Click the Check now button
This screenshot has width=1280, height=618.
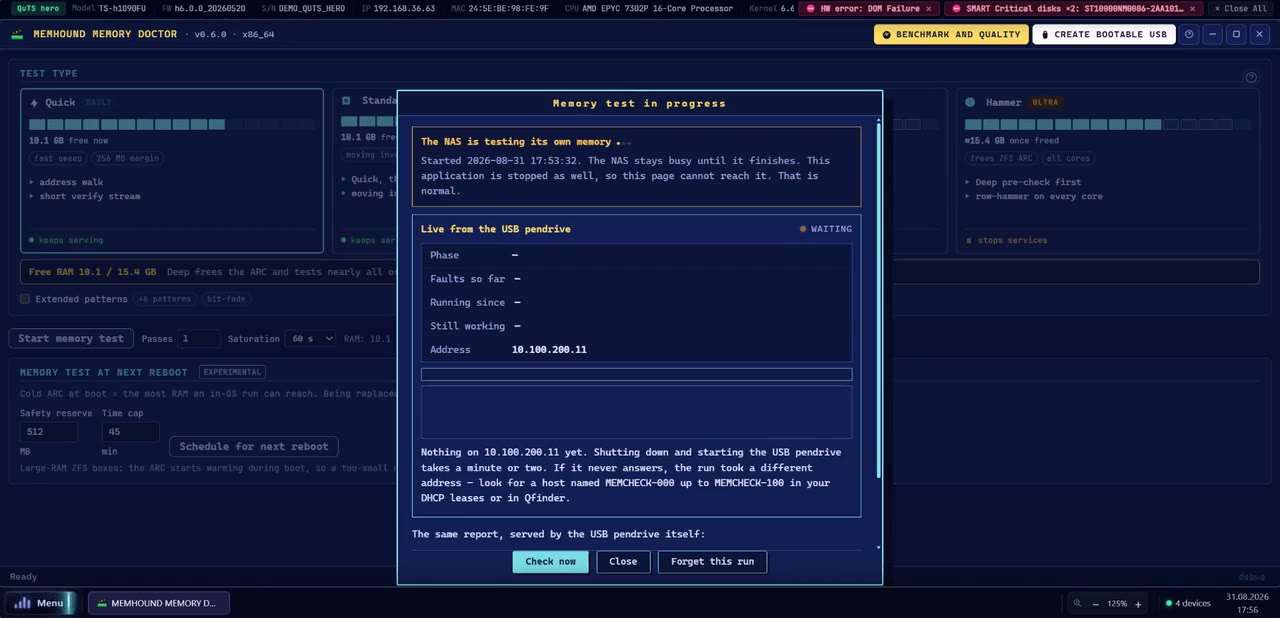click(551, 561)
